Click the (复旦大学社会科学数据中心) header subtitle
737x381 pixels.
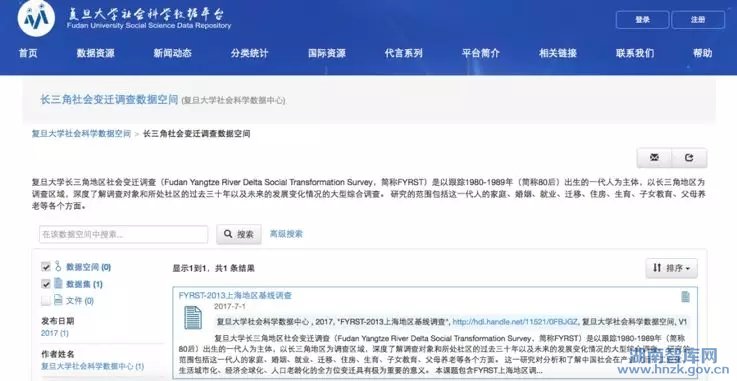coord(234,101)
